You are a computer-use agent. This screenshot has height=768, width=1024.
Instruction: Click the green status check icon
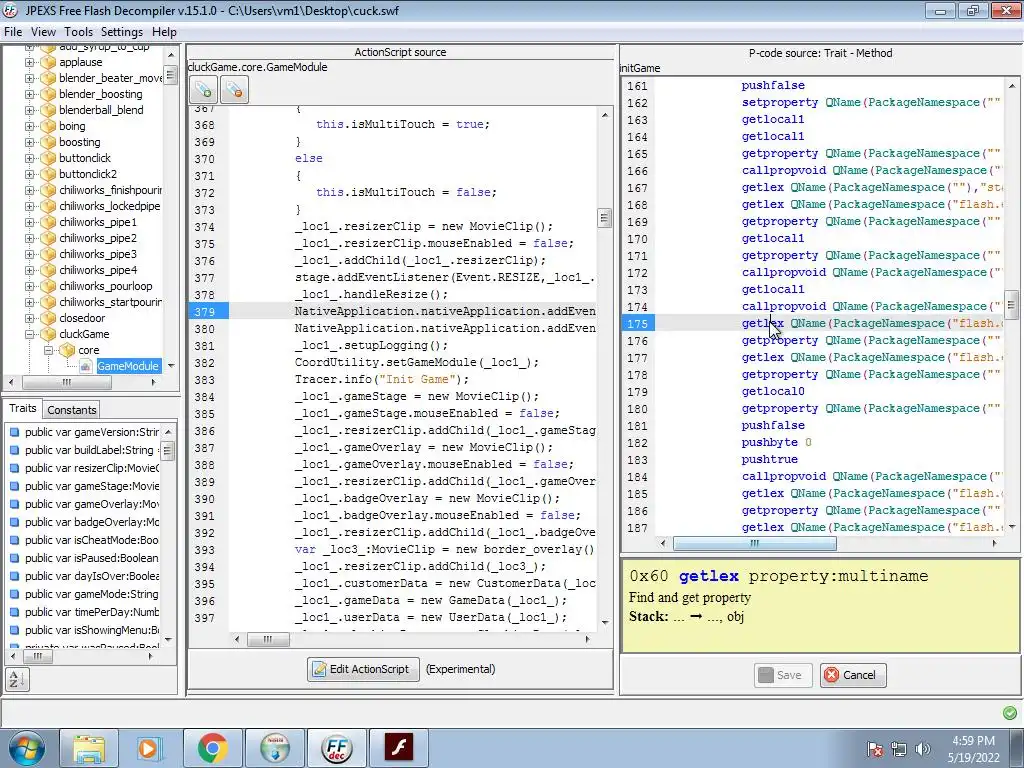click(x=1010, y=712)
